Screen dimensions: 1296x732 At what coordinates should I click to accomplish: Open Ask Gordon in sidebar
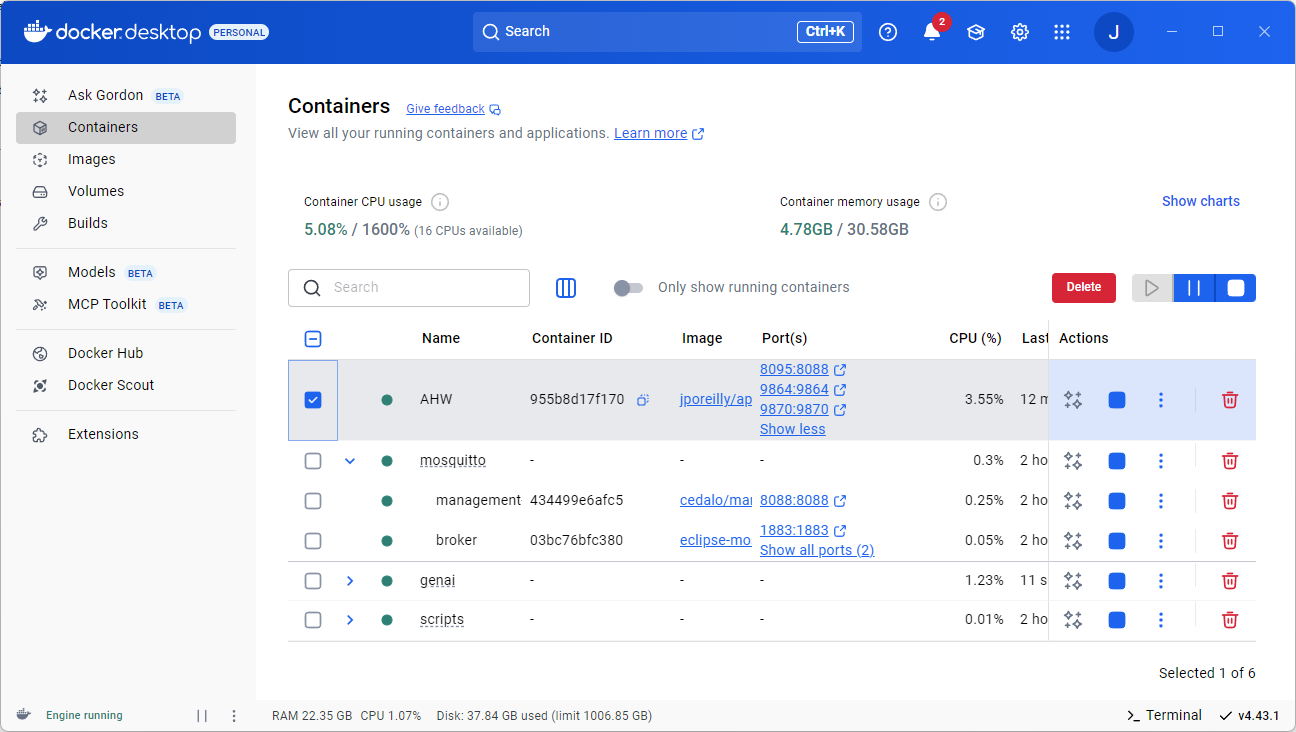pyautogui.click(x=126, y=96)
